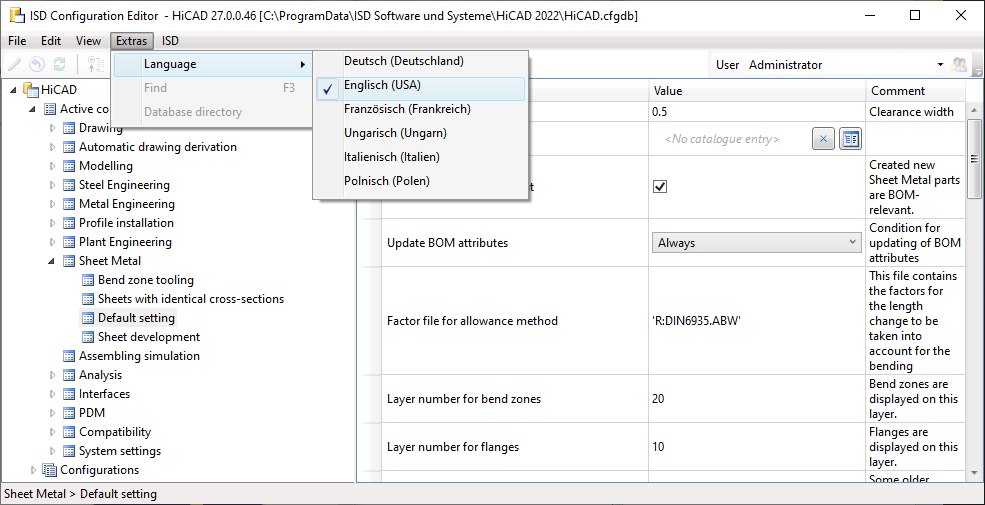Click the Profile installation table icon
This screenshot has height=505, width=985.
pos(69,223)
